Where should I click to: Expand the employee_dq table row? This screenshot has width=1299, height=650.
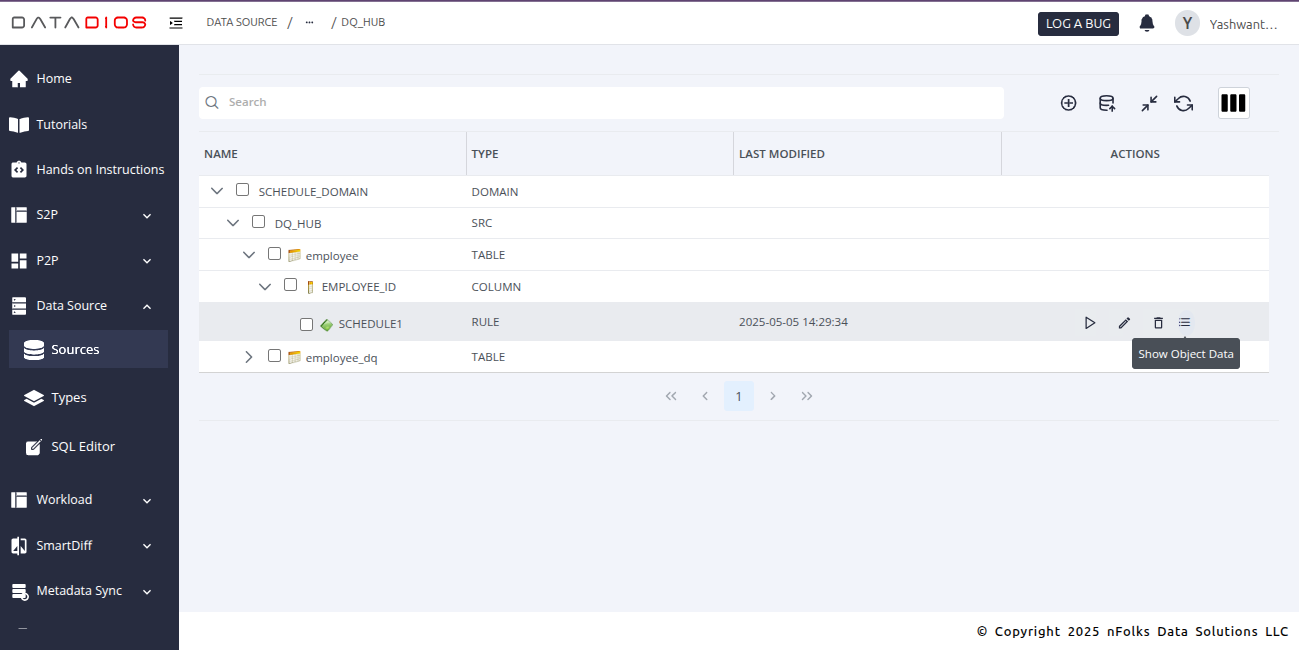pos(249,357)
